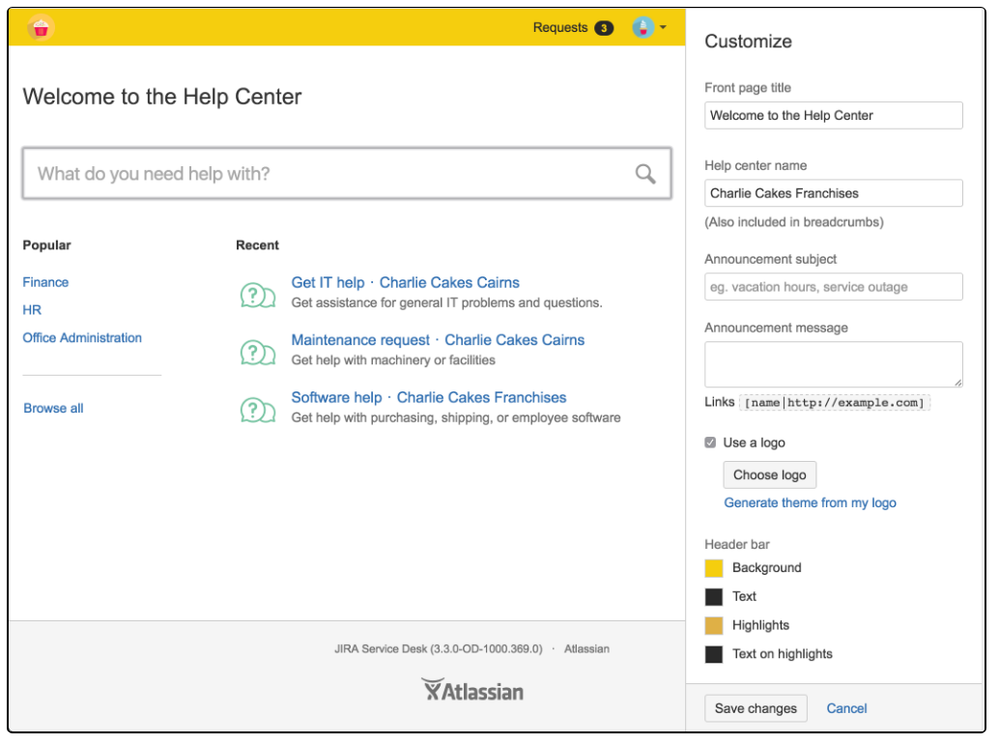Image resolution: width=999 pixels, height=745 pixels.
Task: Pick the header Background color swatch
Action: tap(714, 568)
